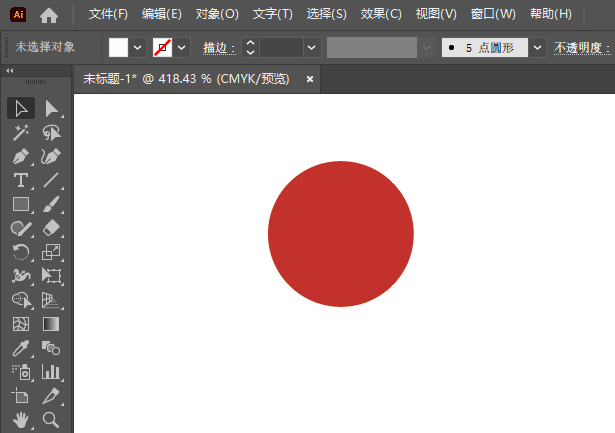Image resolution: width=615 pixels, height=433 pixels.
Task: Select the Direct Selection tool
Action: tap(51, 109)
